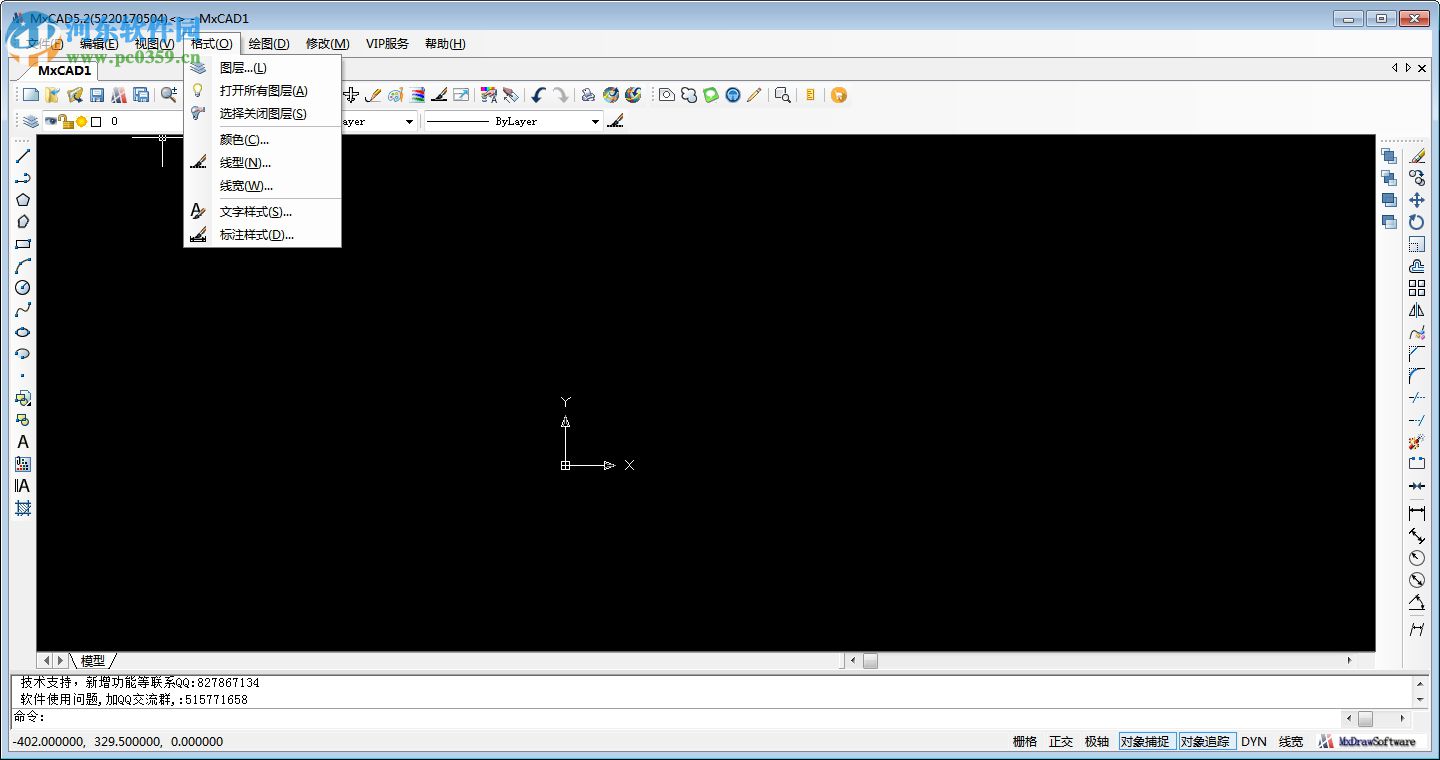Select the Multiline text tool
This screenshot has height=760, width=1440.
pyautogui.click(x=22, y=486)
